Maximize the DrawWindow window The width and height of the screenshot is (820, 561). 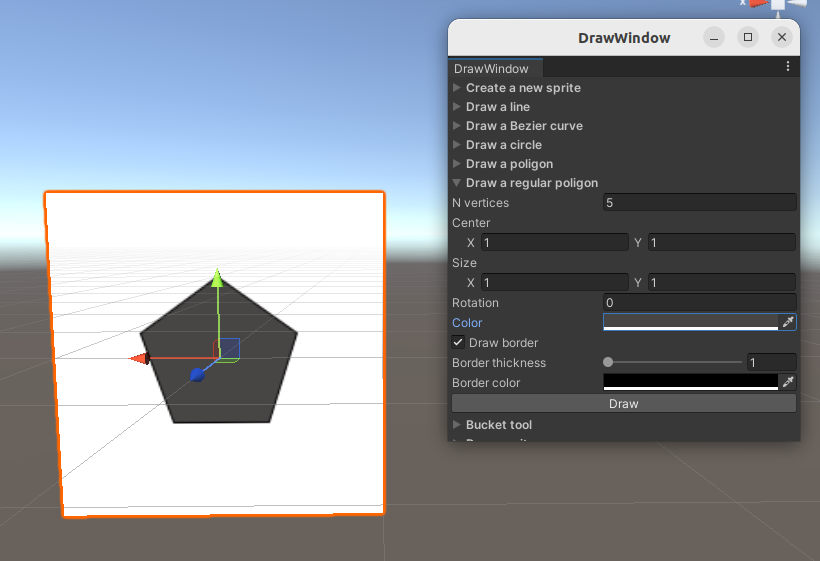coord(748,37)
